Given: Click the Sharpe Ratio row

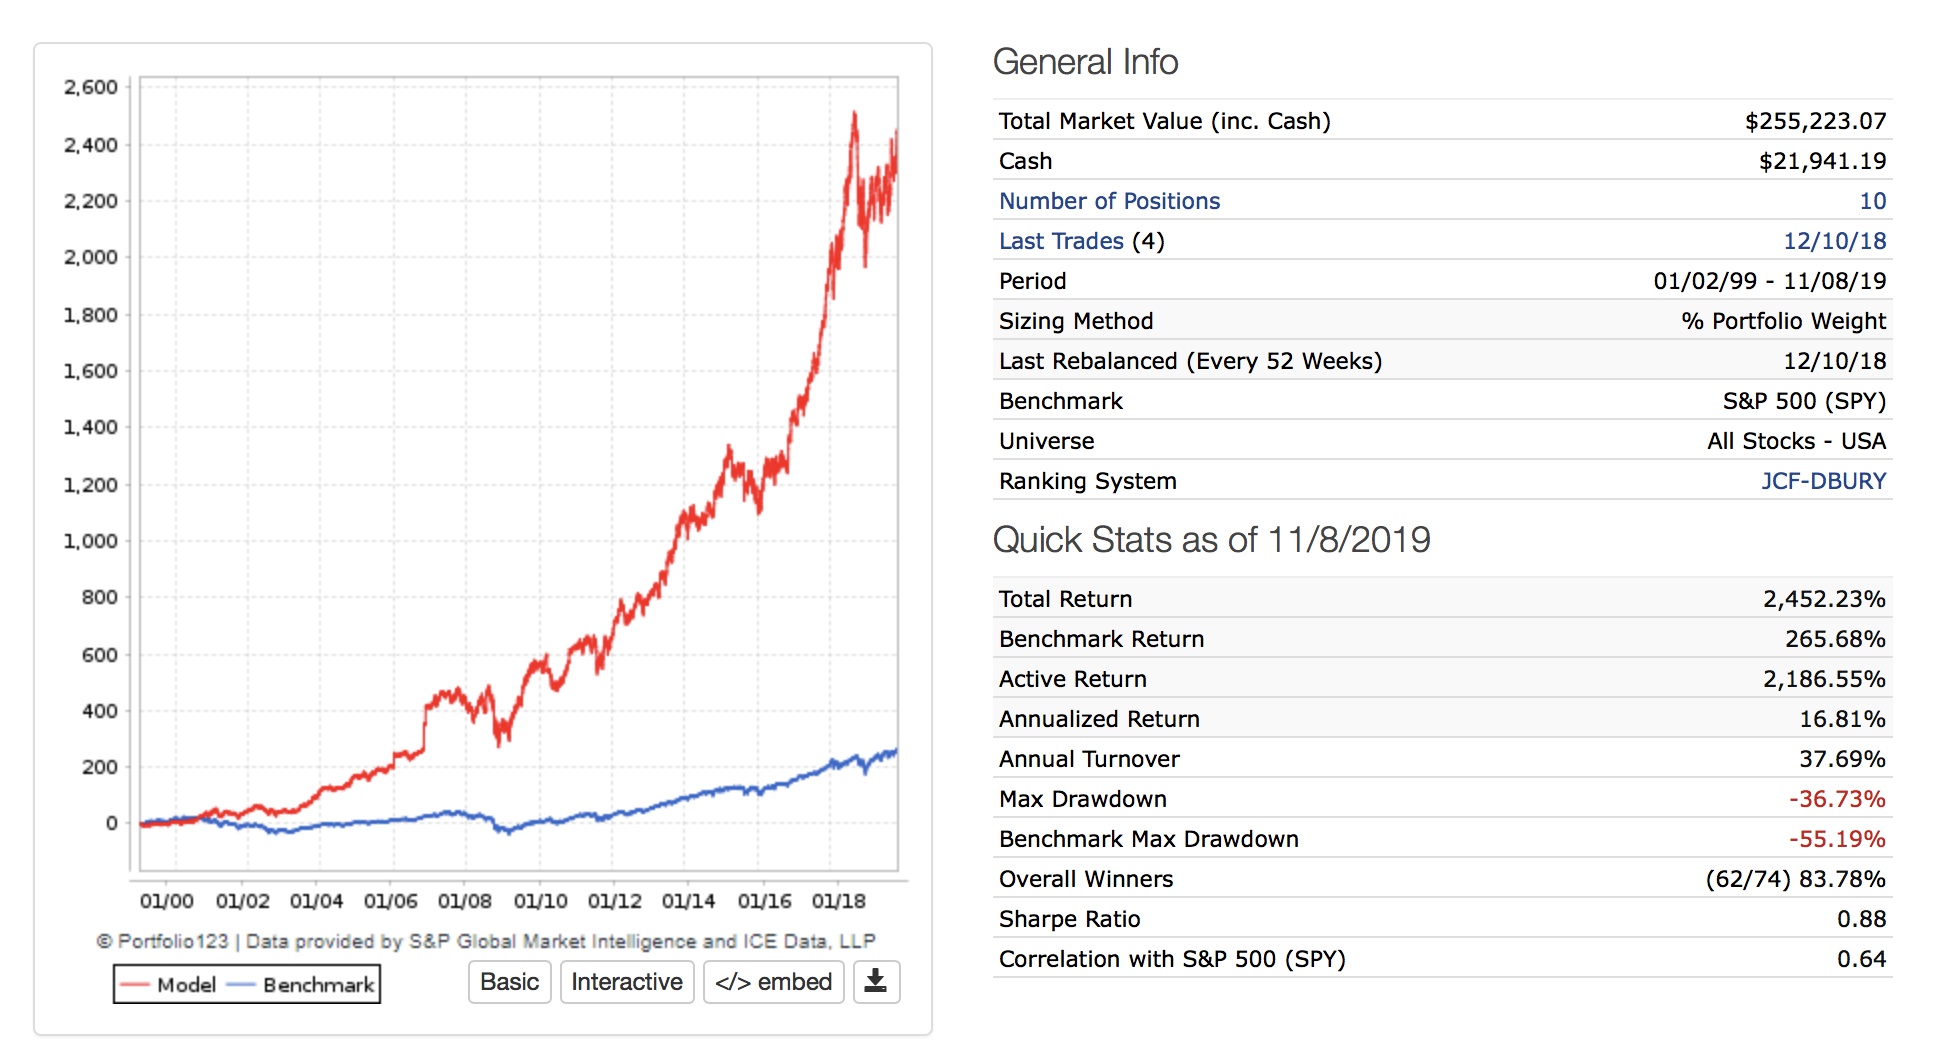Looking at the screenshot, I should coord(1069,919).
